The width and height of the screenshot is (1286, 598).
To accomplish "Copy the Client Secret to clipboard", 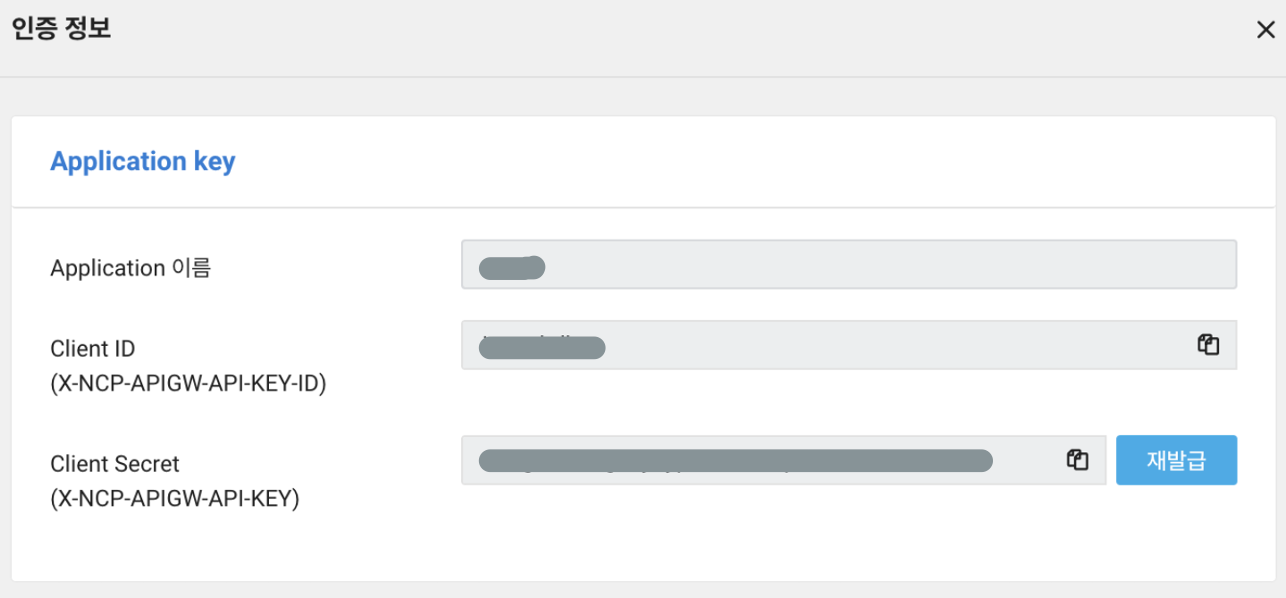I will (x=1077, y=460).
